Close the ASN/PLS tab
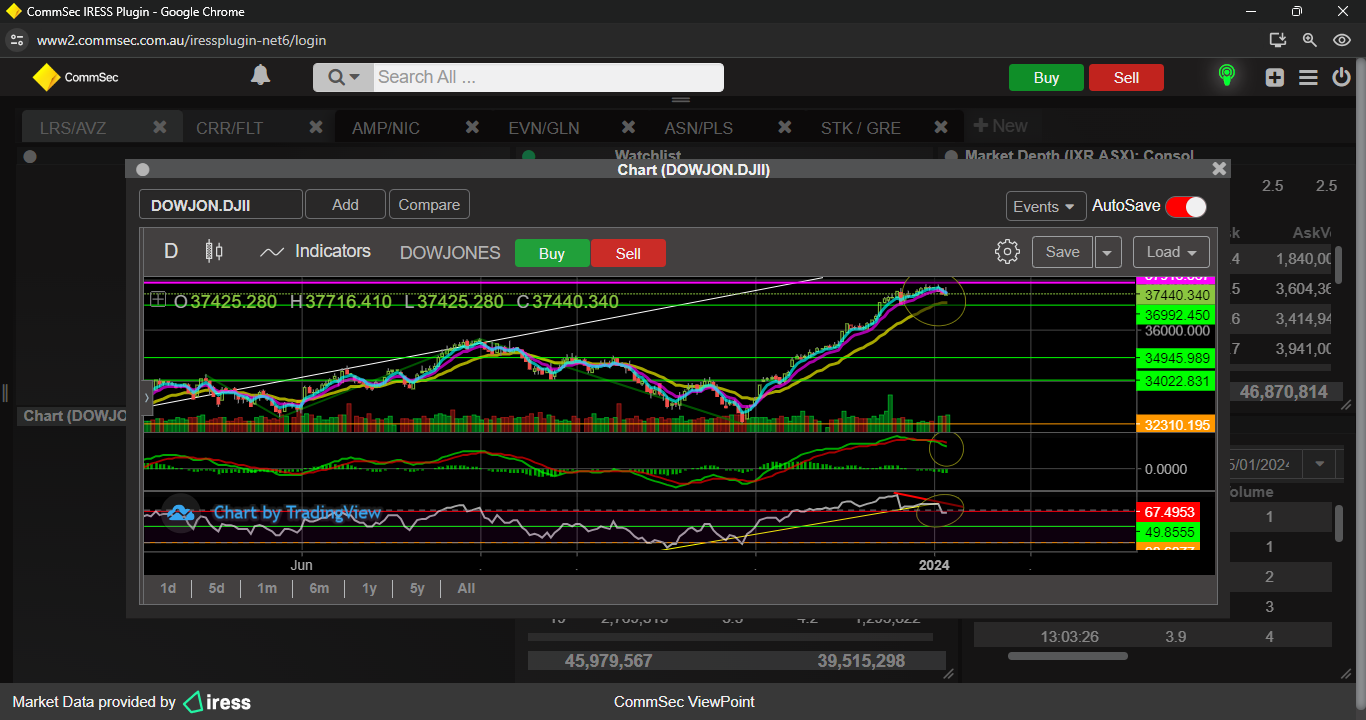 tap(784, 127)
